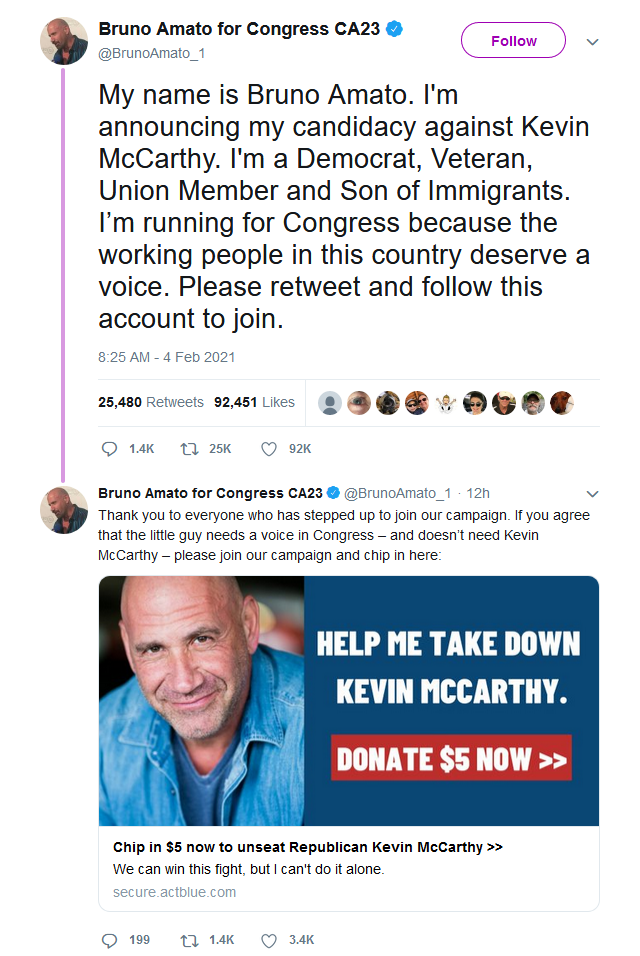The image size is (640, 956).
Task: Open the 25,480 Retweets list
Action: click(151, 402)
